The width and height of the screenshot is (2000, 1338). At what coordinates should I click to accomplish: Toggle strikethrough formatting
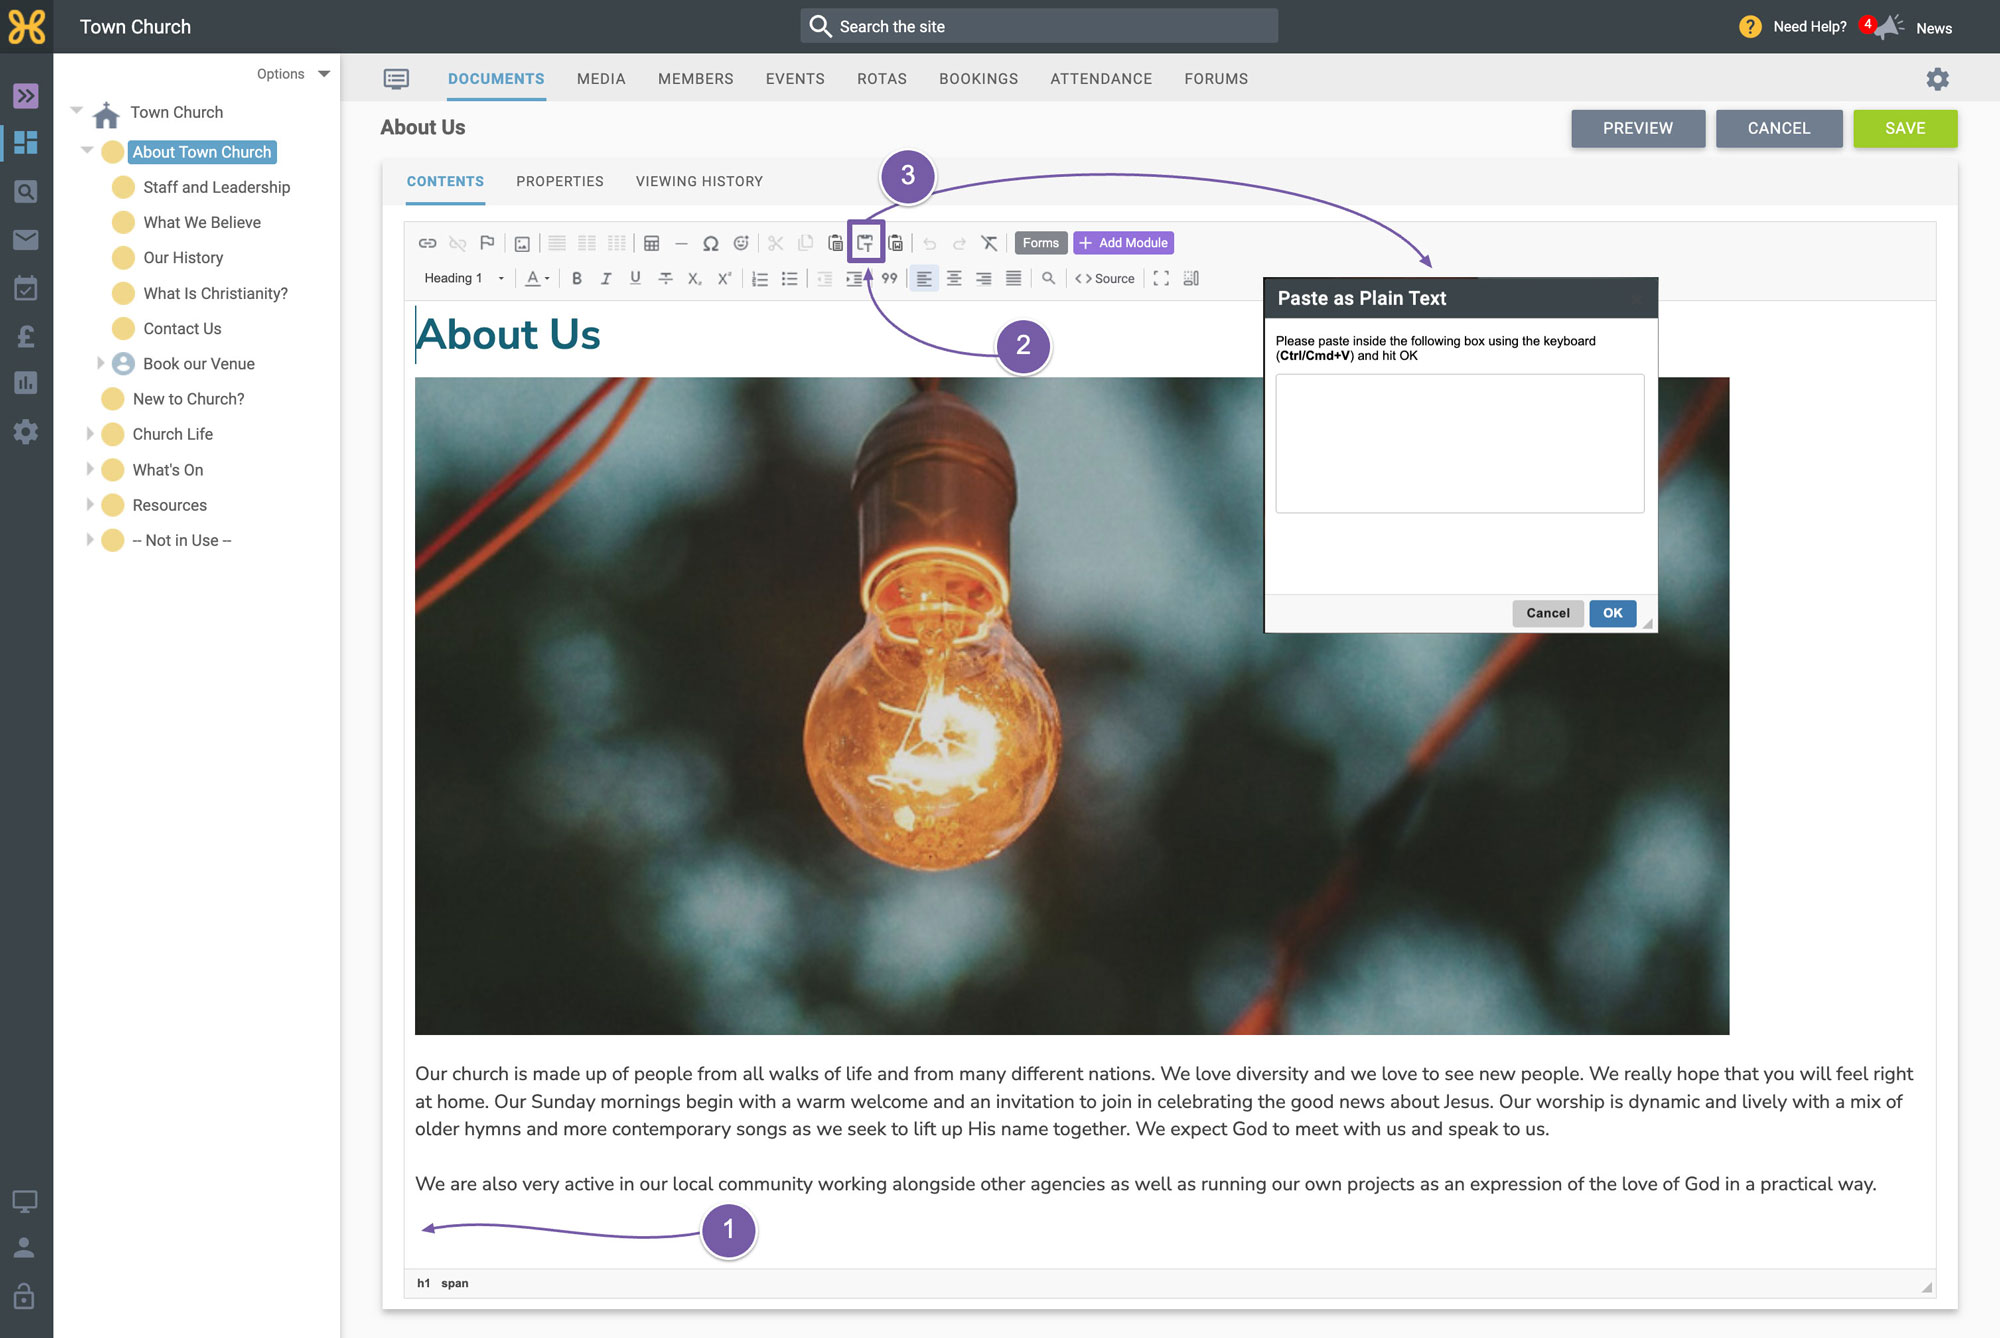[x=665, y=279]
